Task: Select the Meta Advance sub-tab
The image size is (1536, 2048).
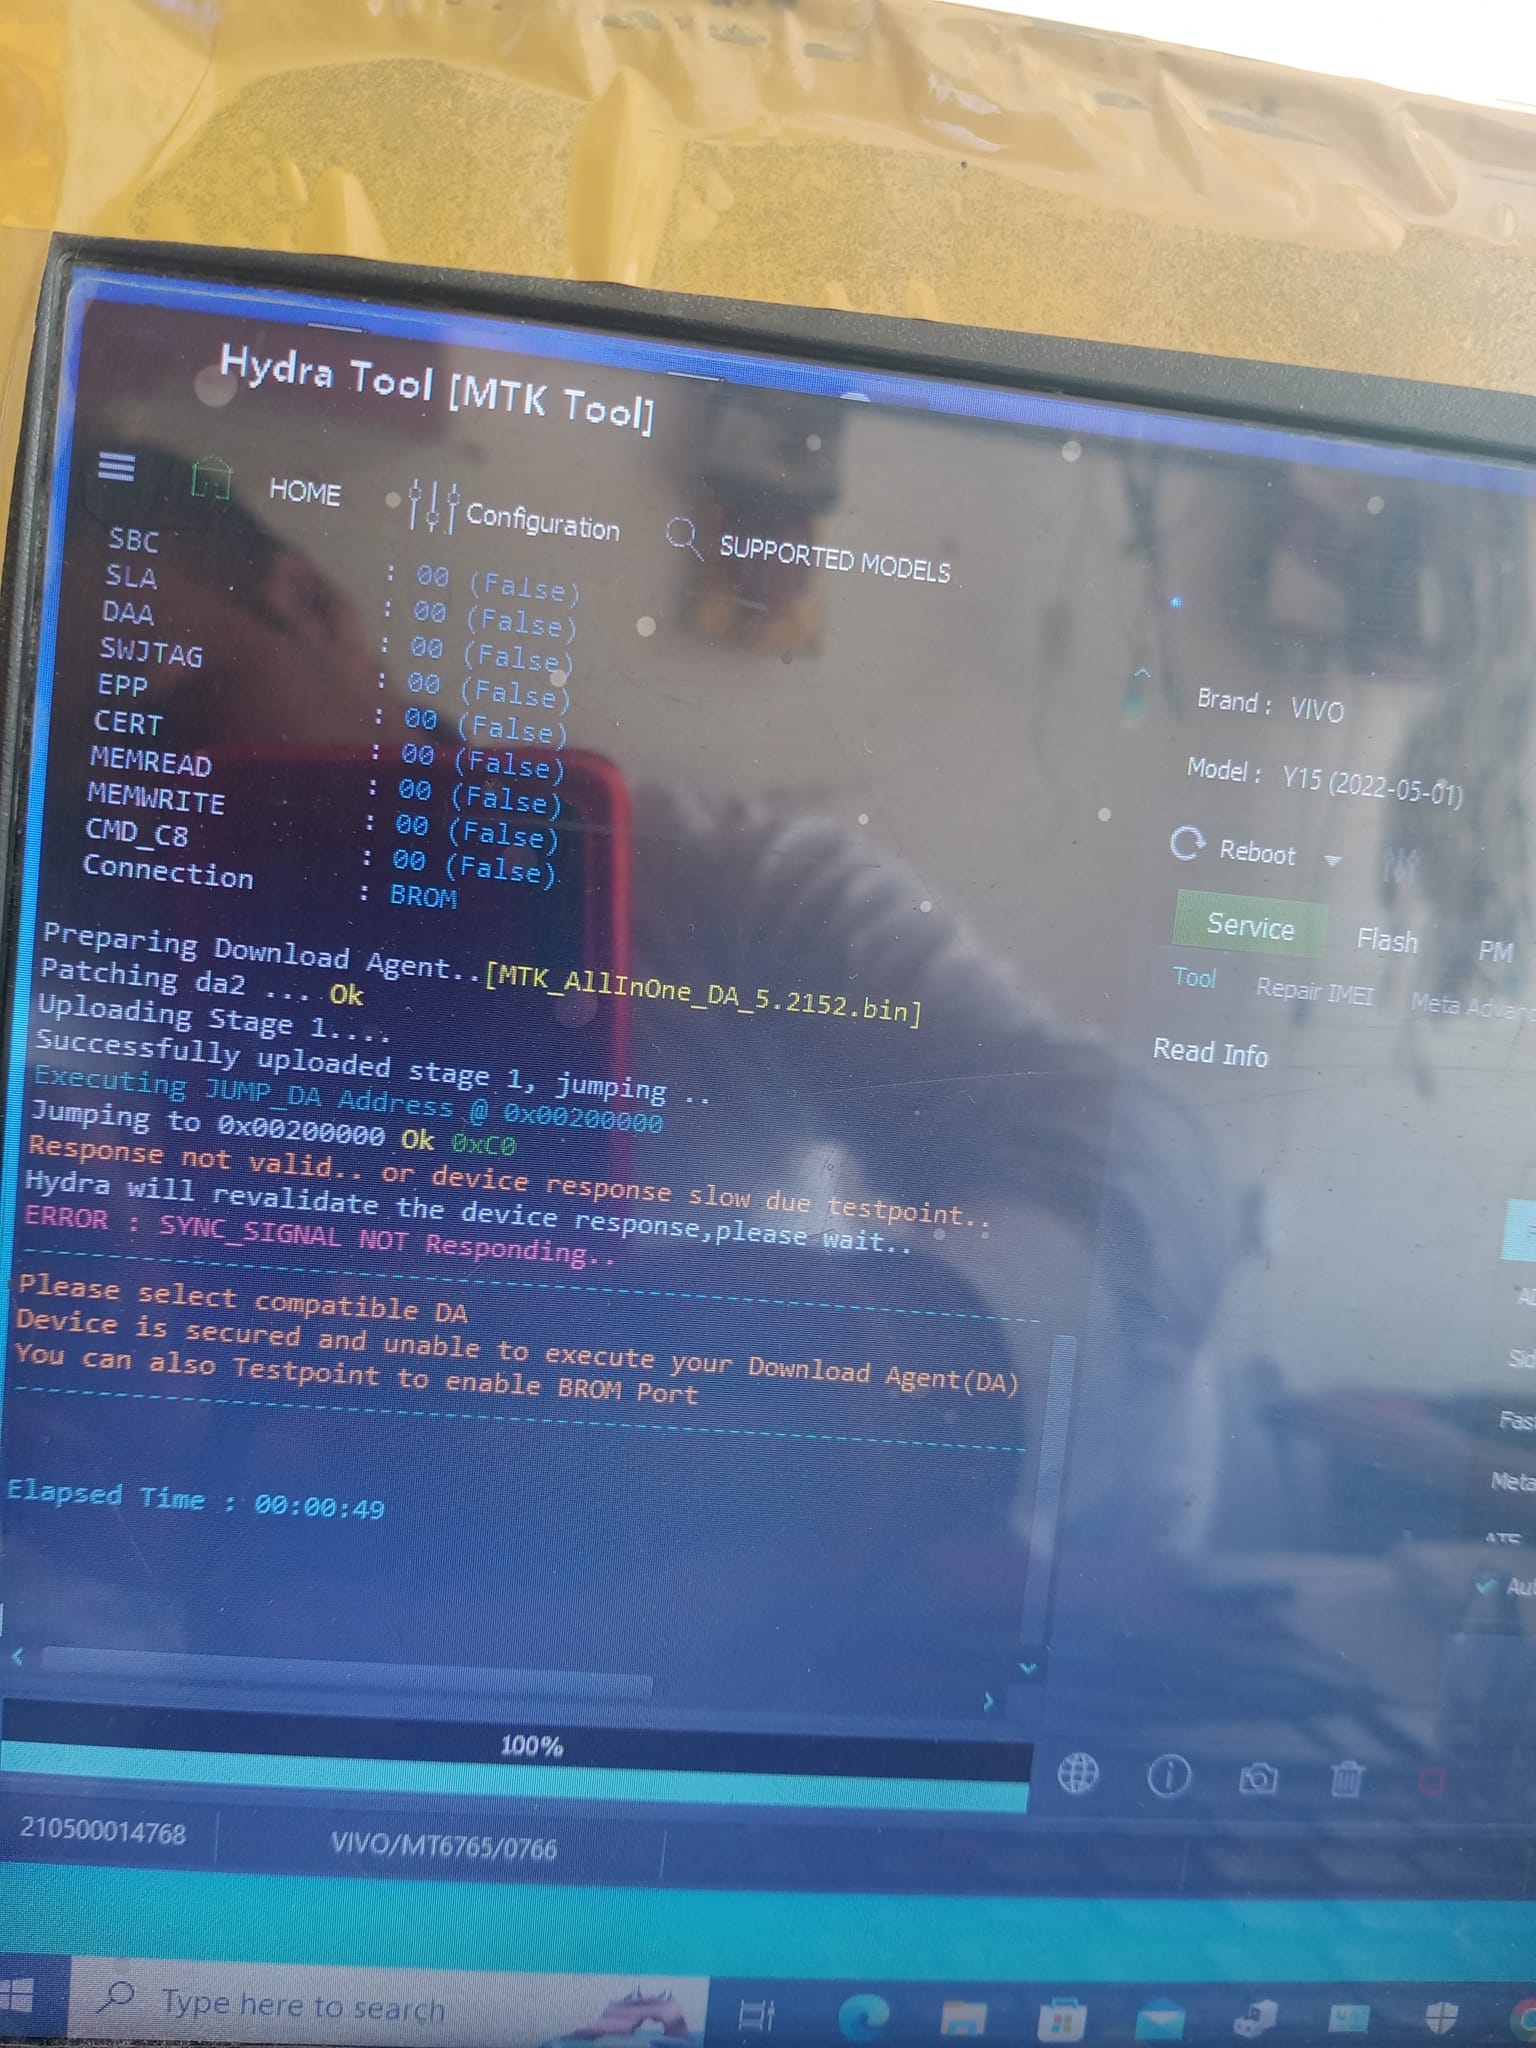Action: click(1472, 1005)
